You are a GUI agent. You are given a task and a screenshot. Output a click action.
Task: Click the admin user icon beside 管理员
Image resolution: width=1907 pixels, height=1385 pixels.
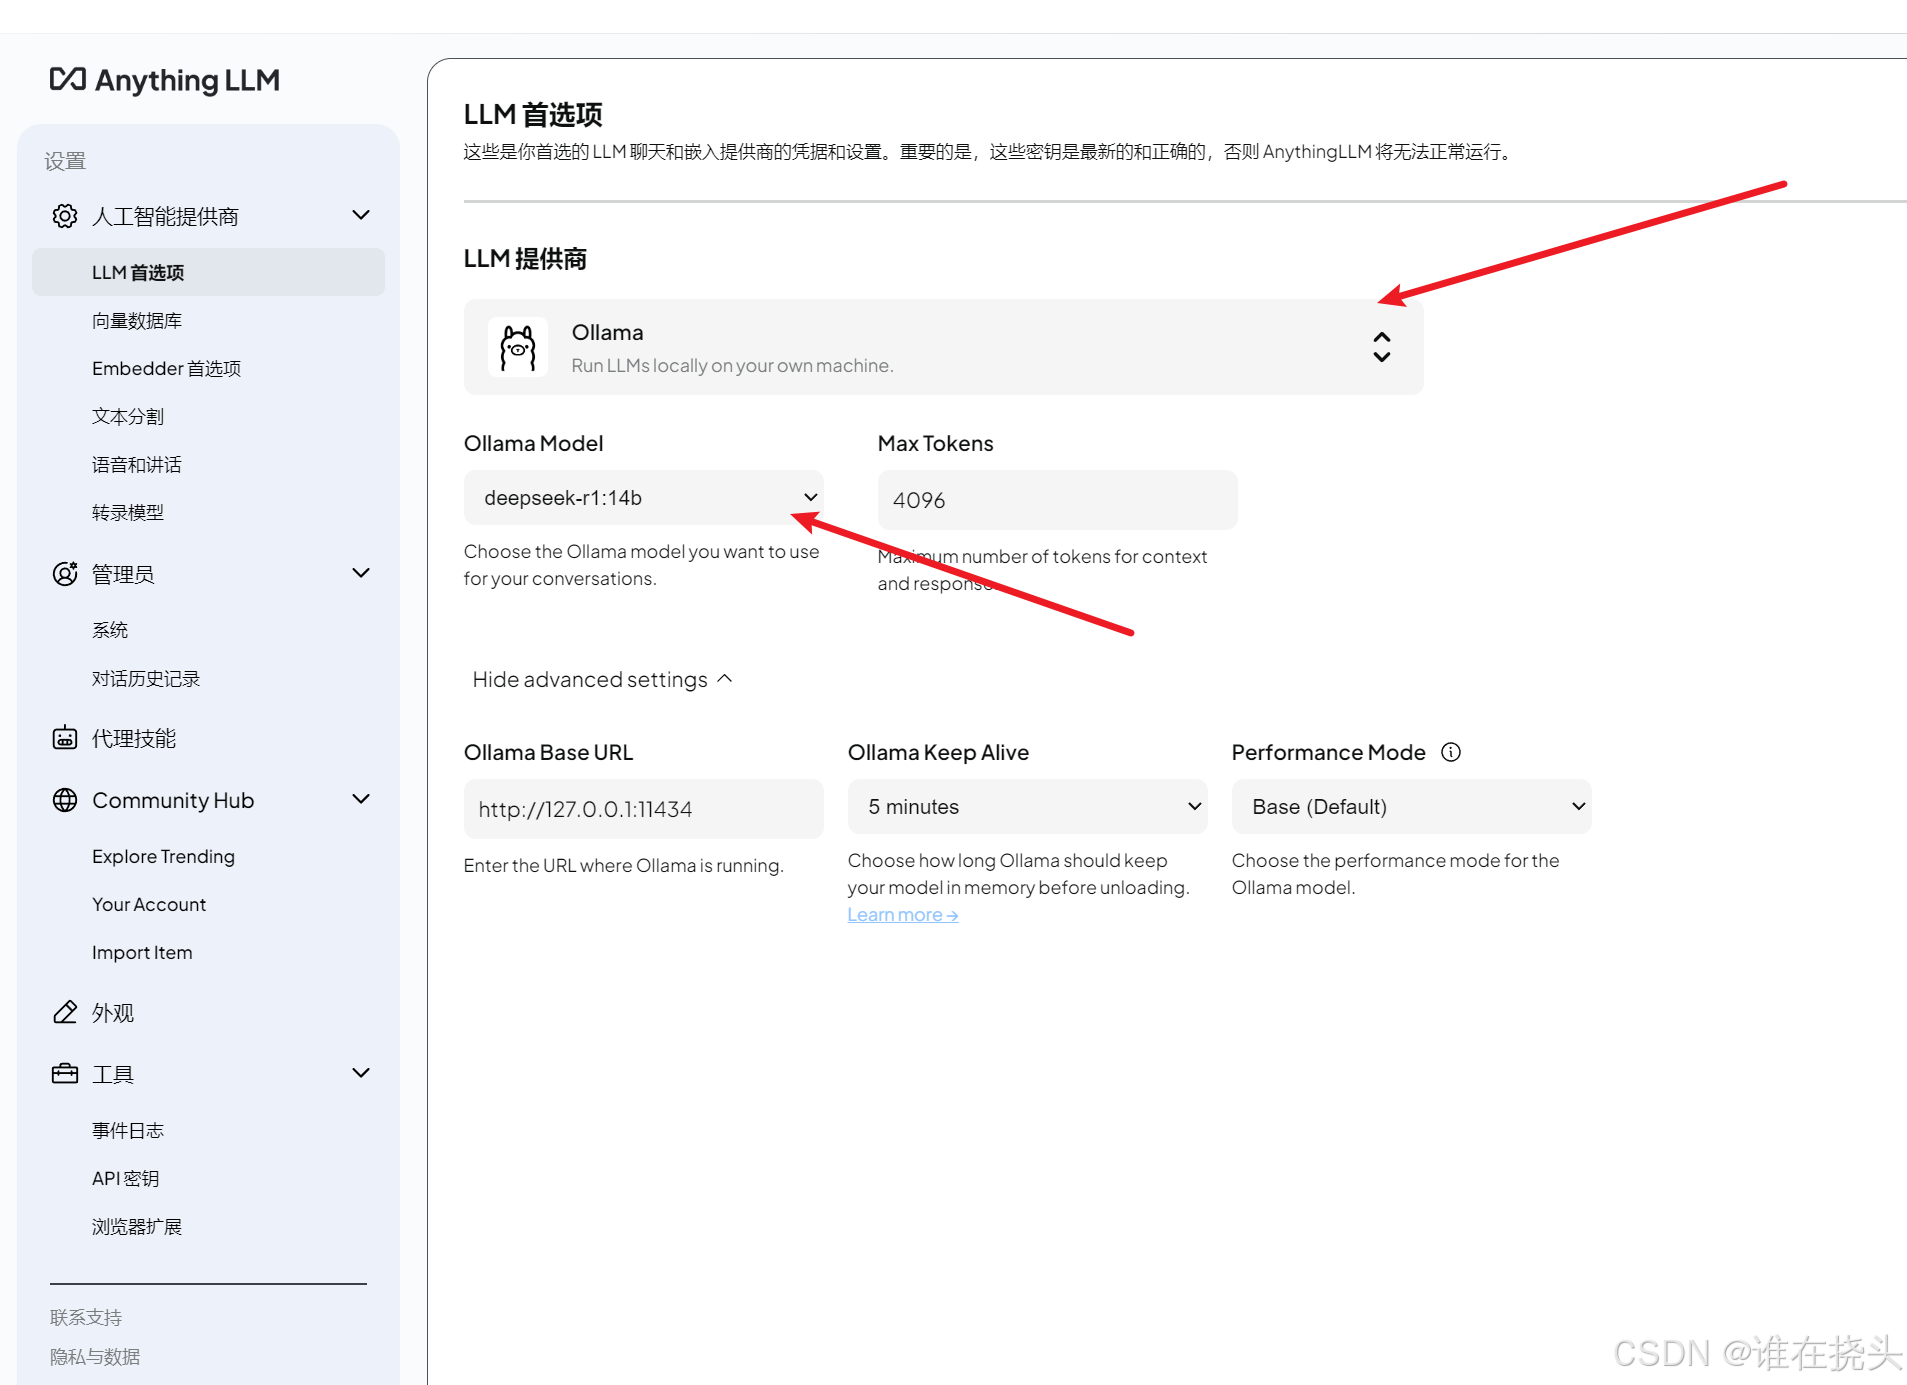click(x=65, y=574)
